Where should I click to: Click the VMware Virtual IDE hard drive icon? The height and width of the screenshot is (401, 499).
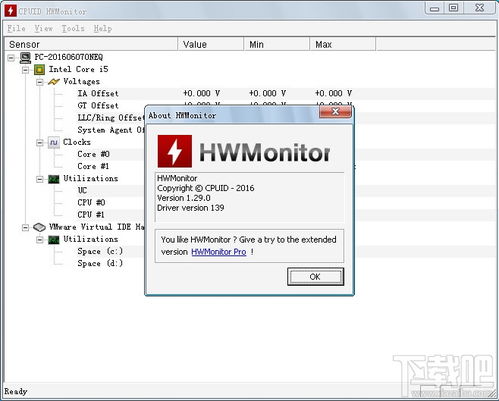pos(39,227)
